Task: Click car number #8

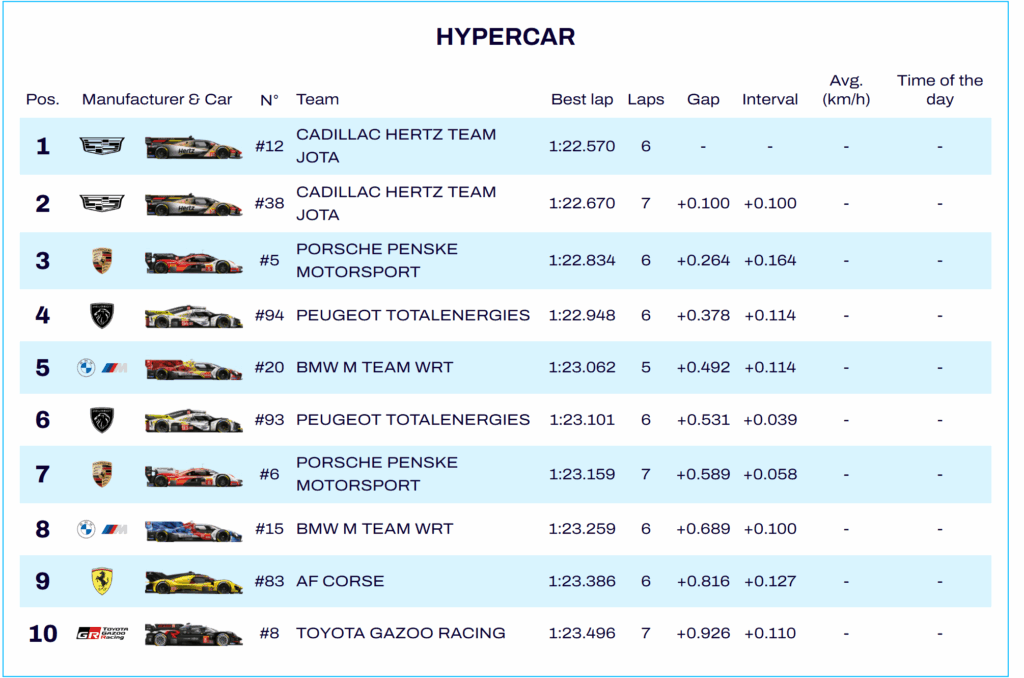Action: click(x=269, y=634)
